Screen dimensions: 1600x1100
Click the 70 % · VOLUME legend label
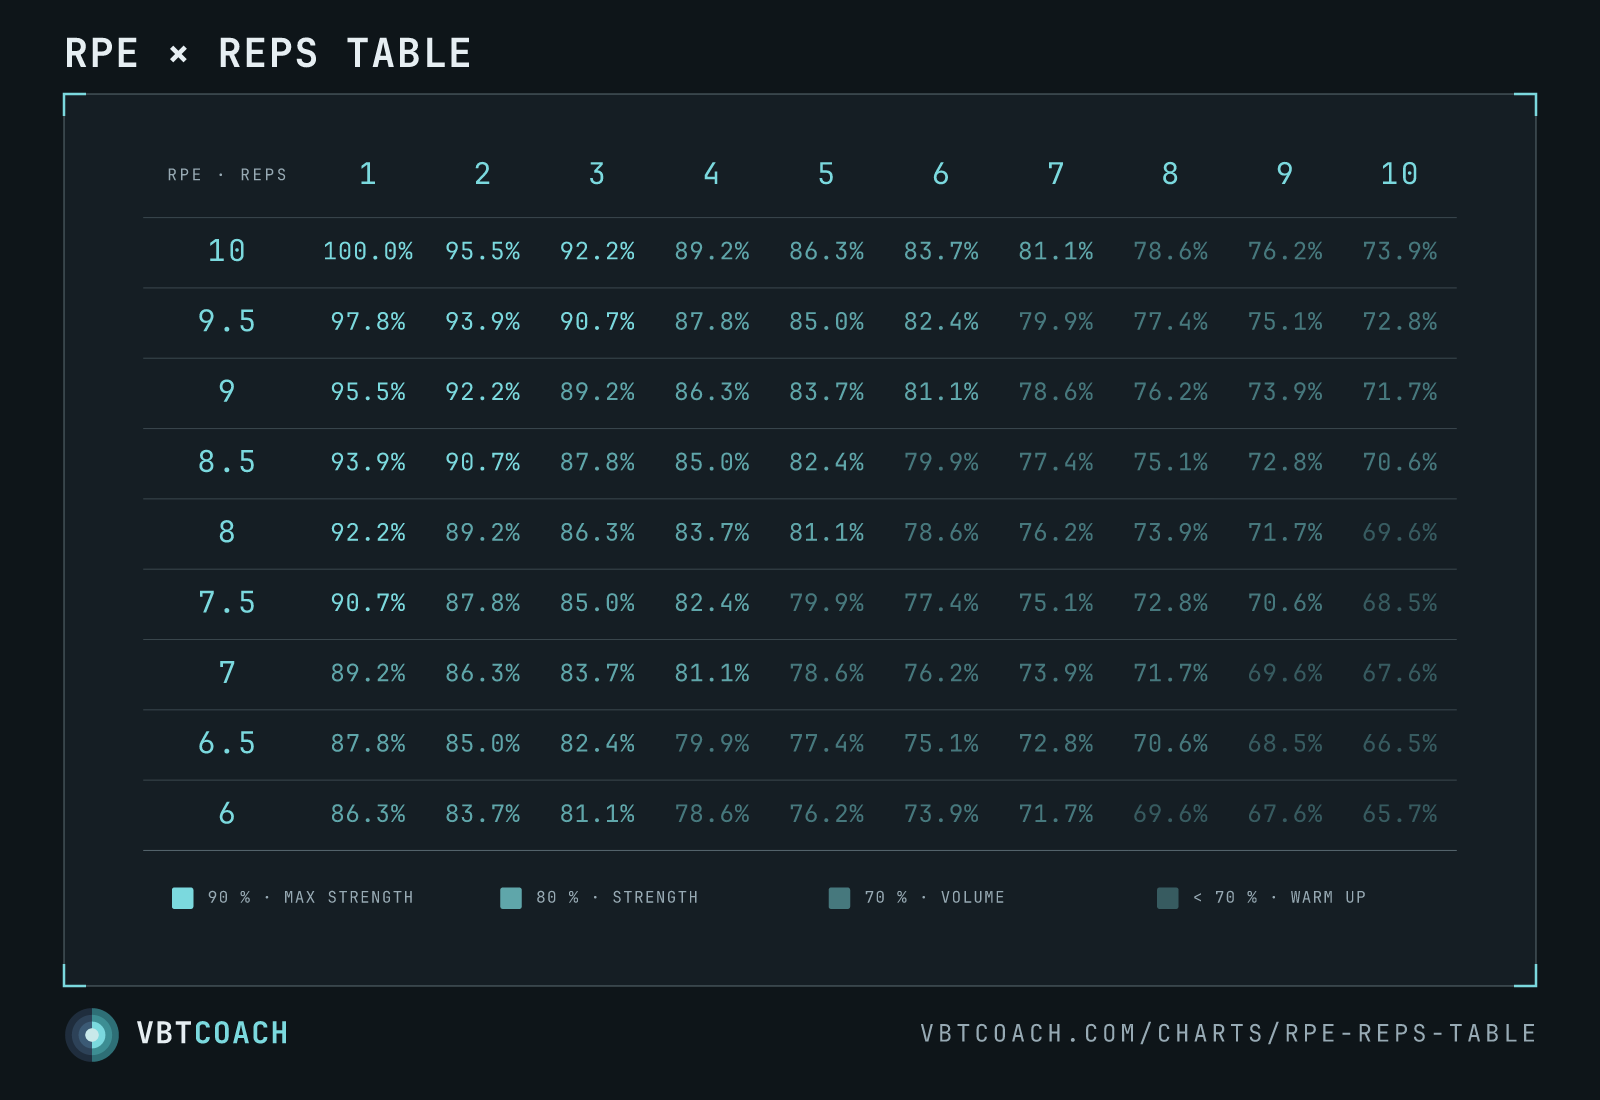pyautogui.click(x=935, y=898)
